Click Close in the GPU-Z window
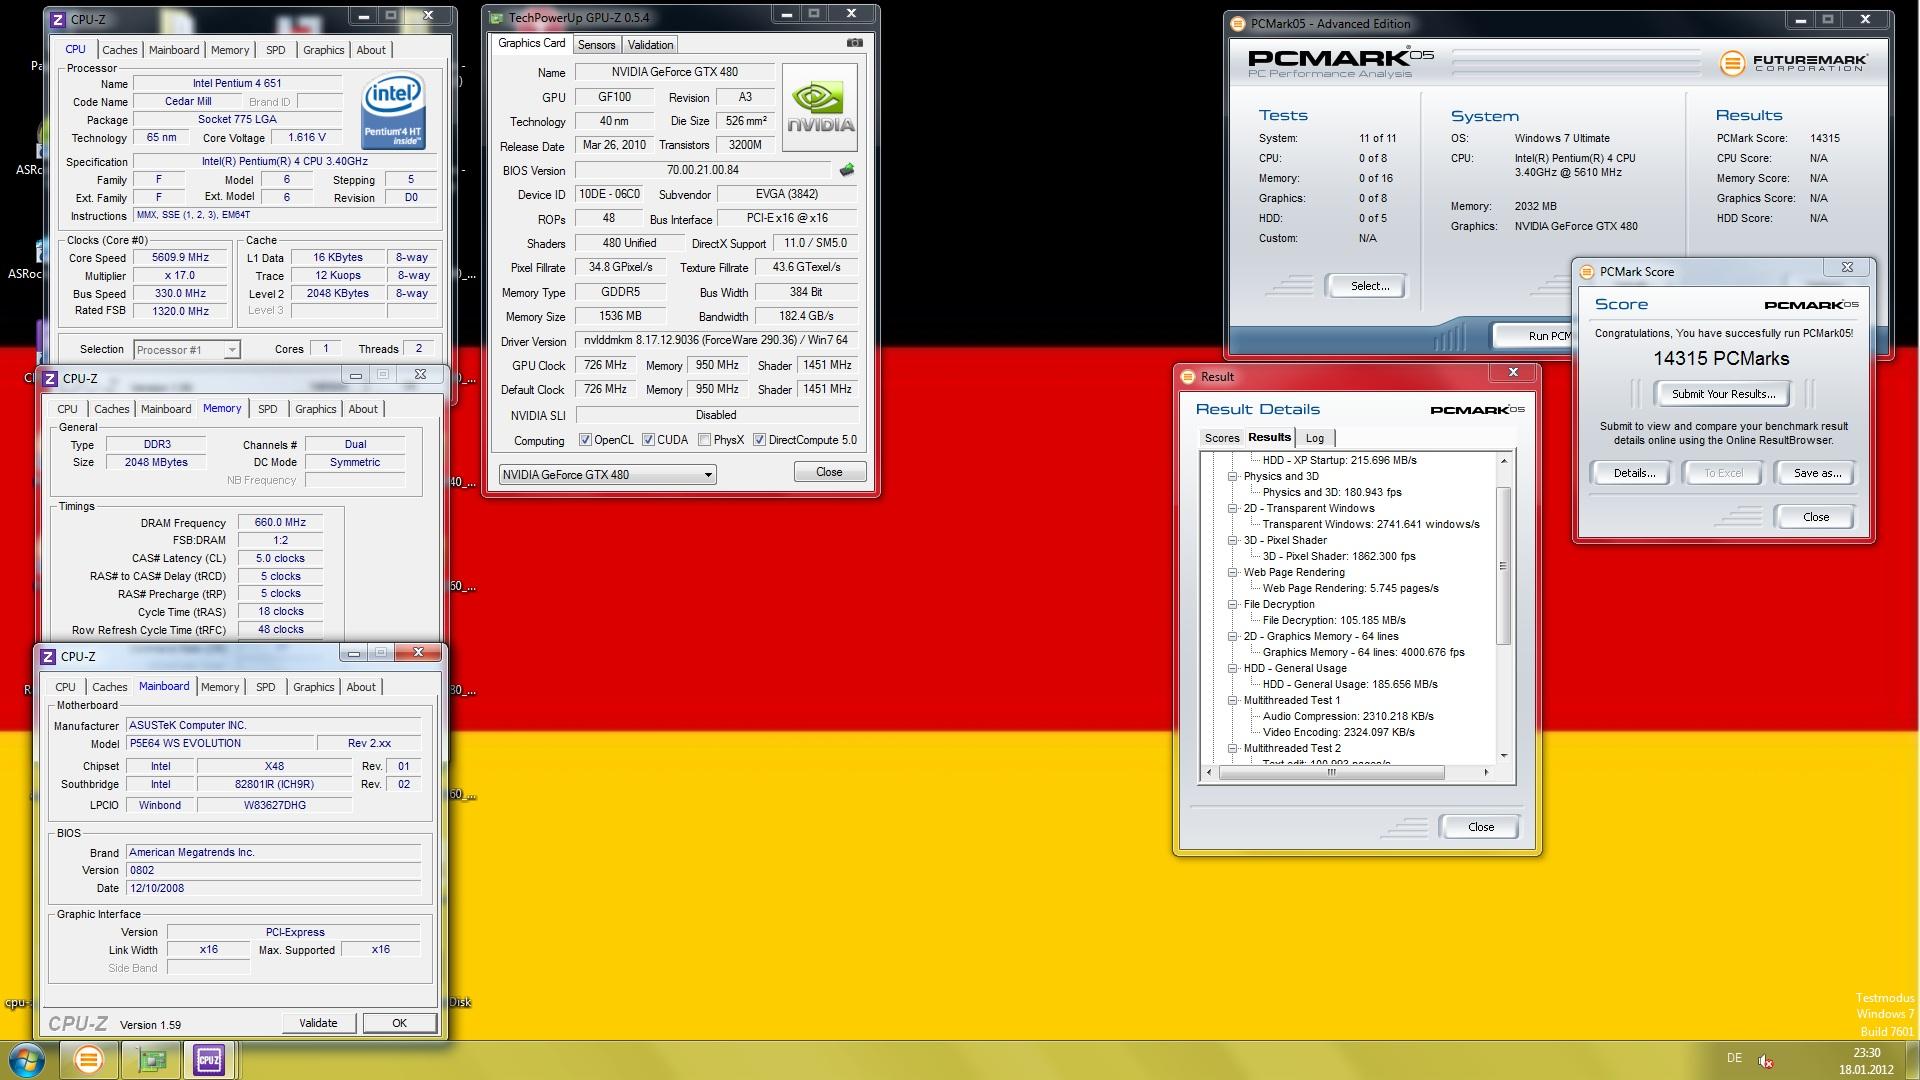This screenshot has height=1080, width=1920. click(x=829, y=472)
